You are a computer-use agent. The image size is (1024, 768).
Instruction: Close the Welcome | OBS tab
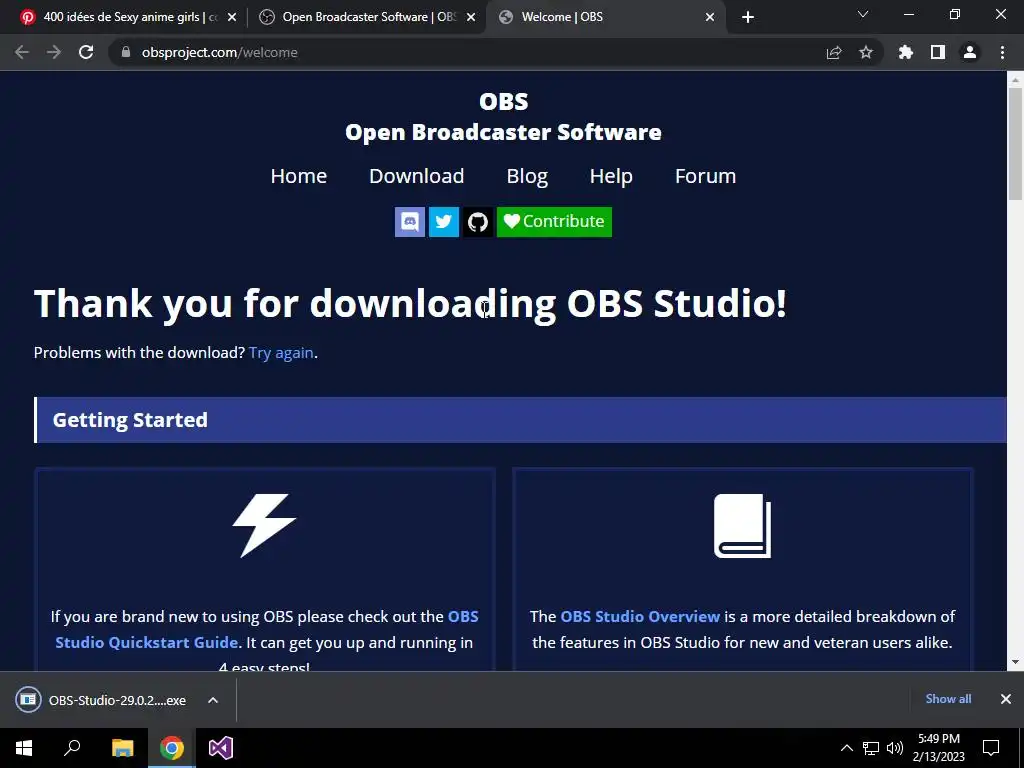point(710,18)
